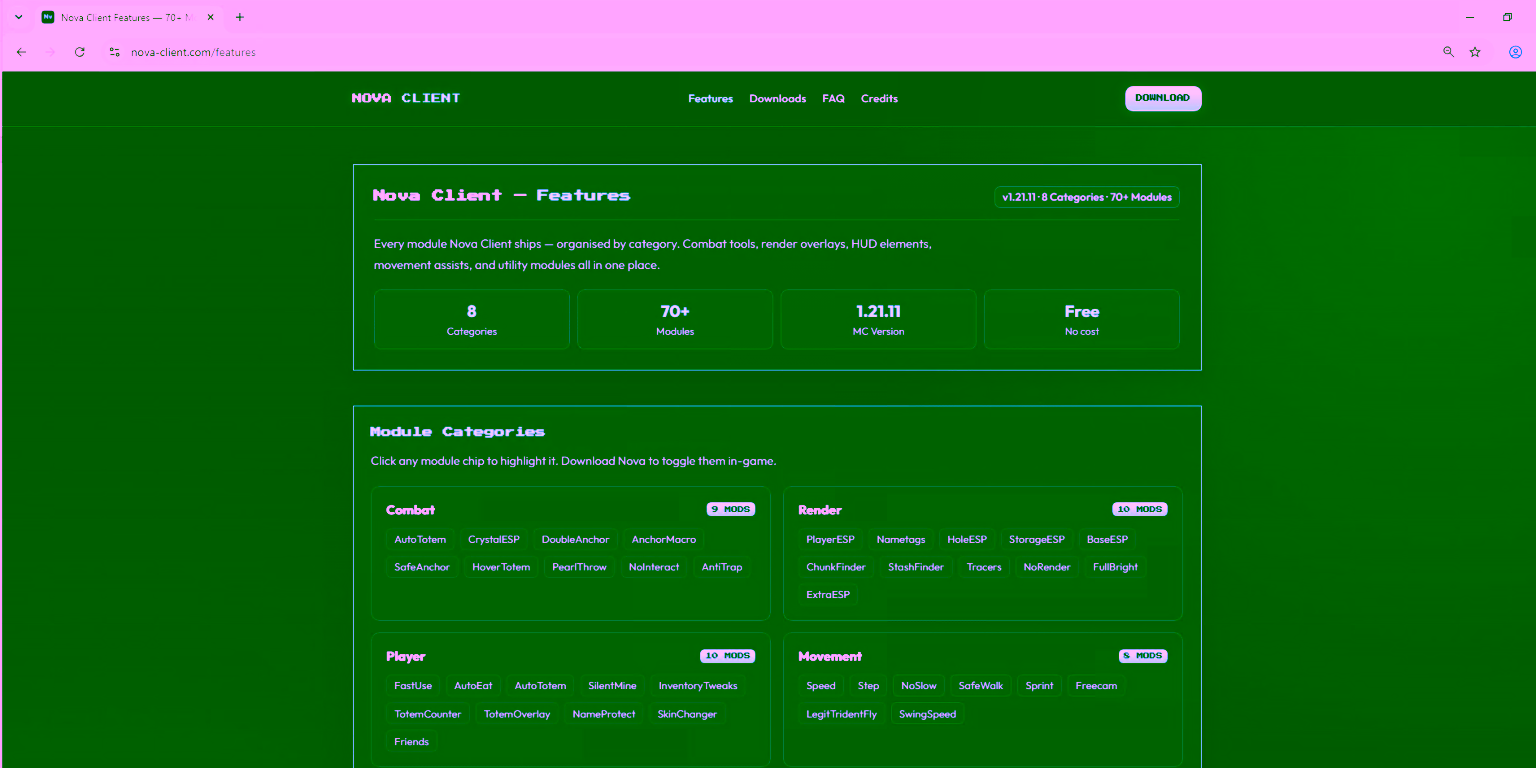Click the zoom magnifier icon in address bar
Image resolution: width=1536 pixels, height=768 pixels.
(x=1448, y=52)
